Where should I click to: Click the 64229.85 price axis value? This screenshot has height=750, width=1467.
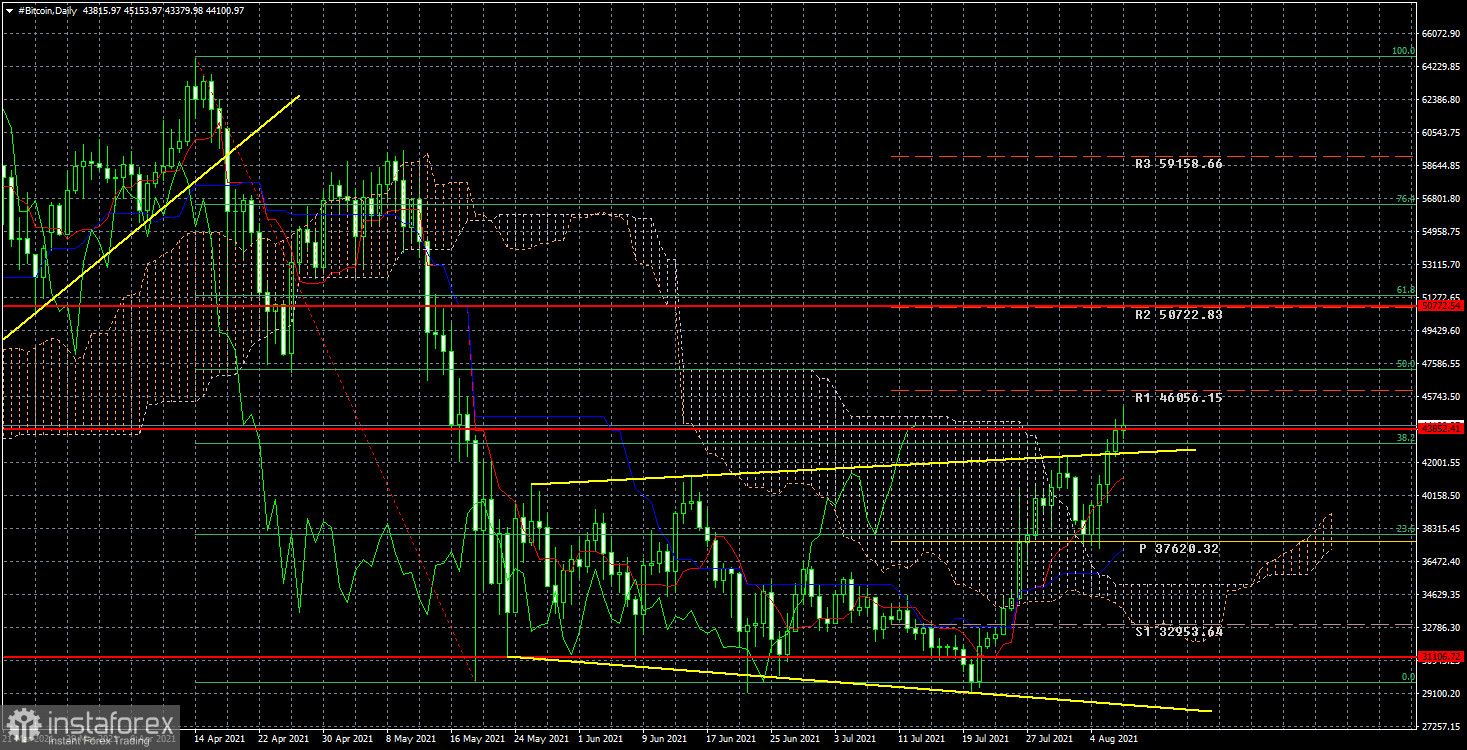click(x=1442, y=67)
